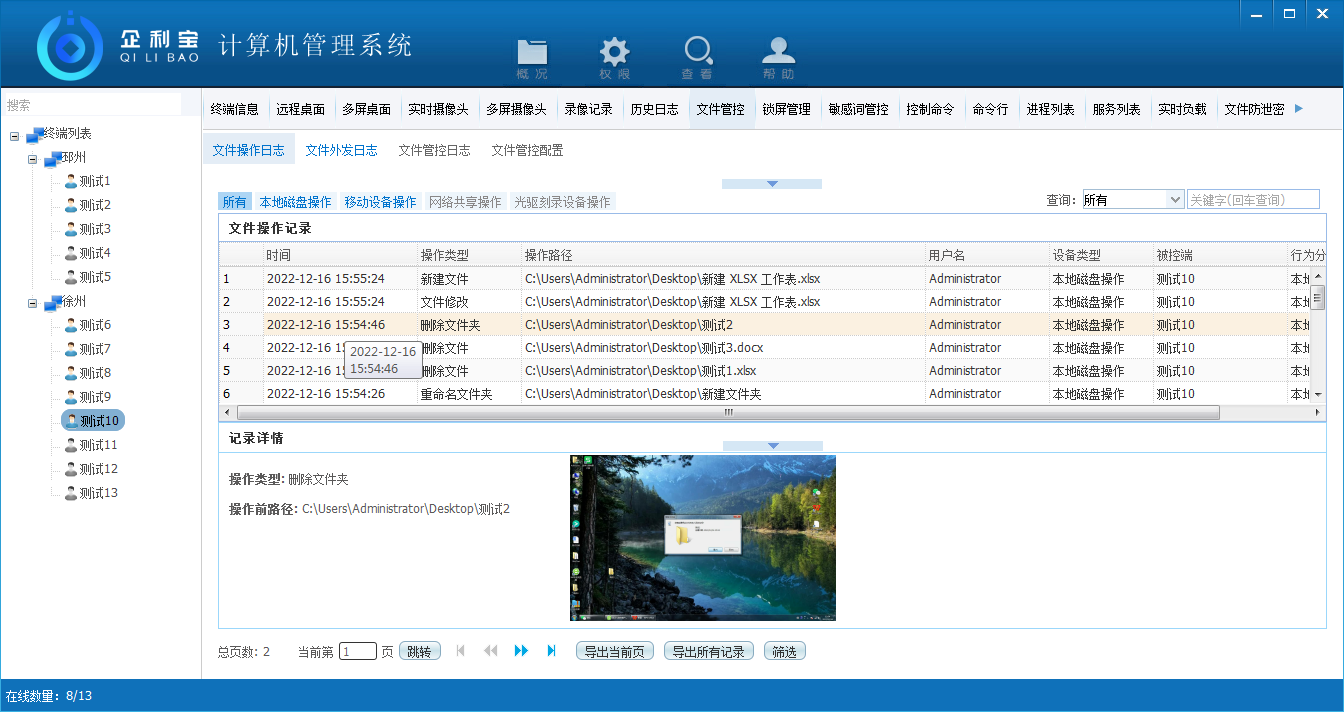This screenshot has width=1344, height=712.
Task: Switch to the 历史日志 tab
Action: (654, 110)
